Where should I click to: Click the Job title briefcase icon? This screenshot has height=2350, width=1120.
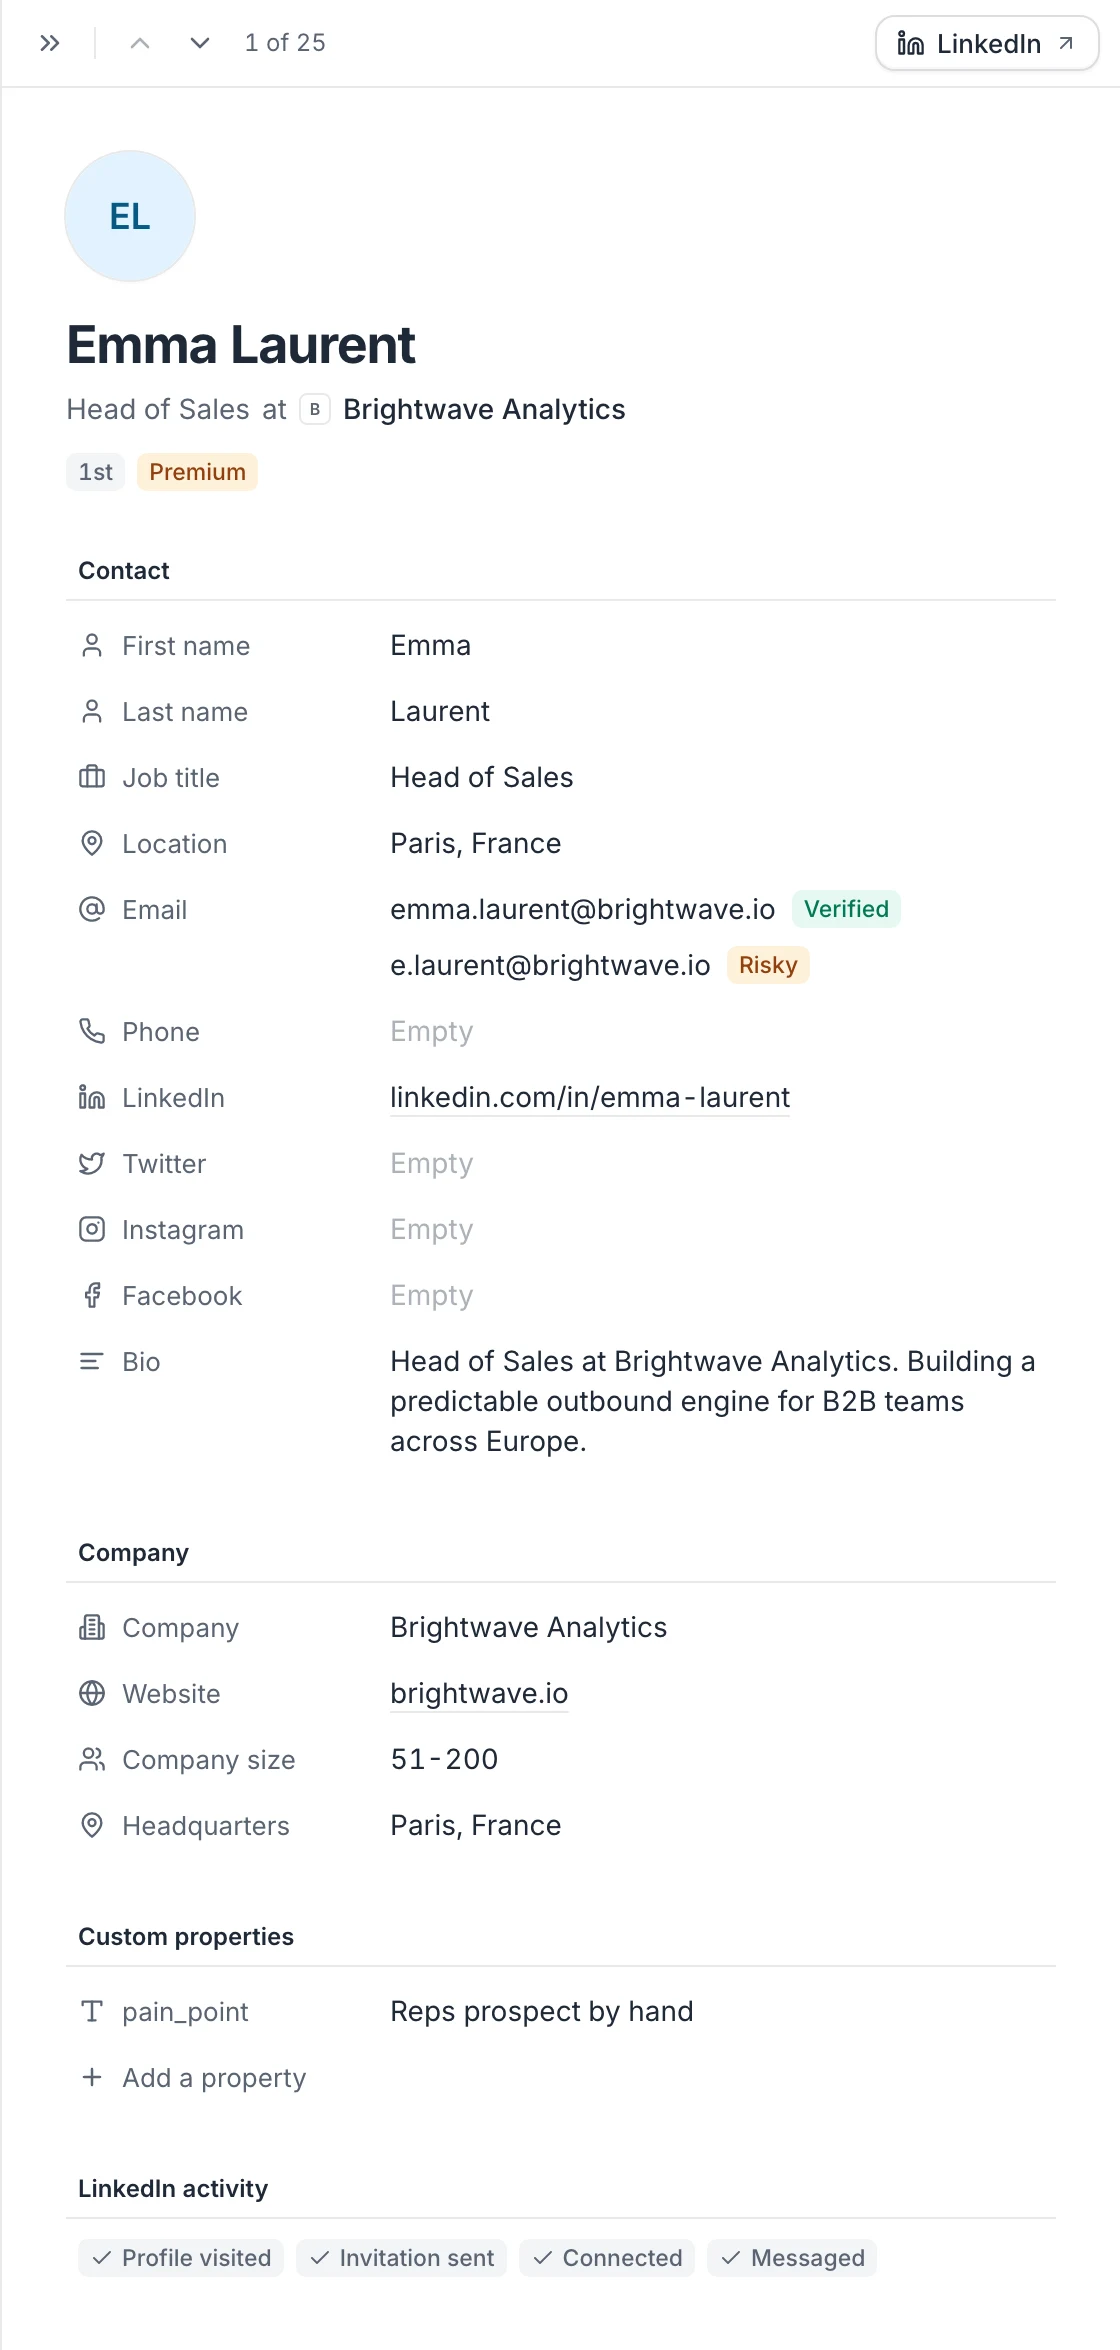tap(92, 778)
